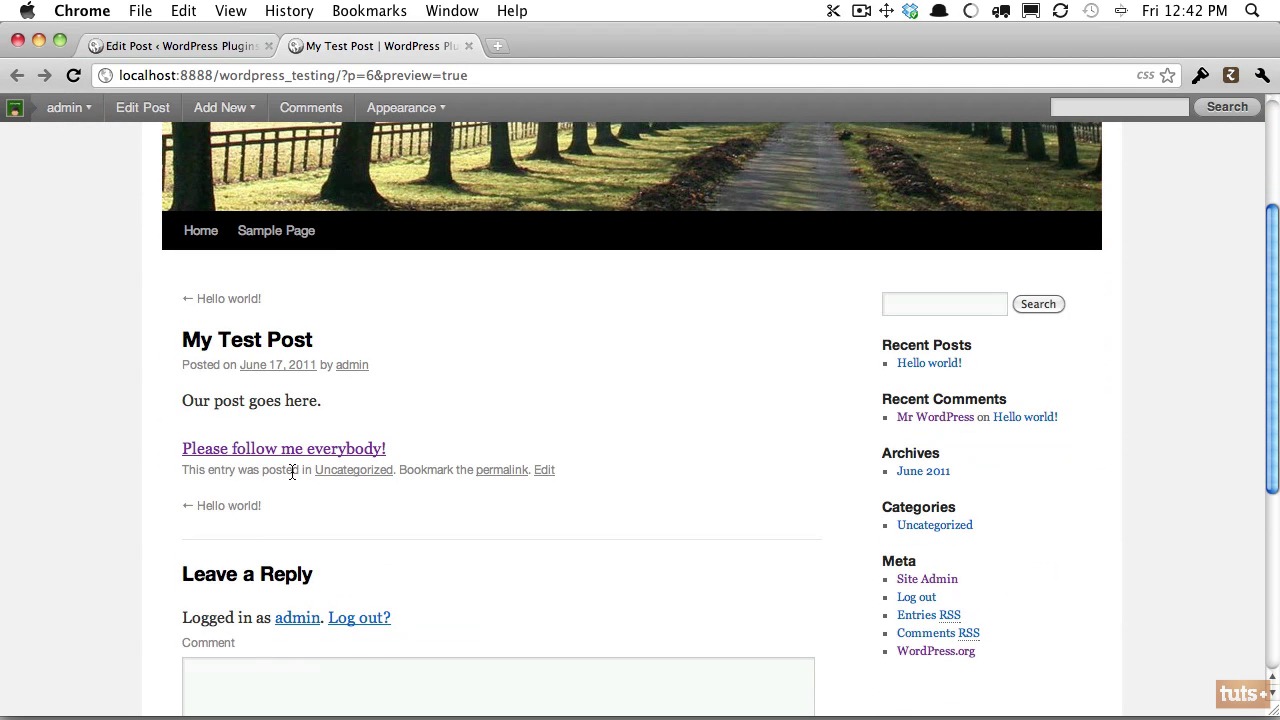Viewport: 1280px width, 720px height.
Task: Open the Edit menu
Action: pos(183,11)
